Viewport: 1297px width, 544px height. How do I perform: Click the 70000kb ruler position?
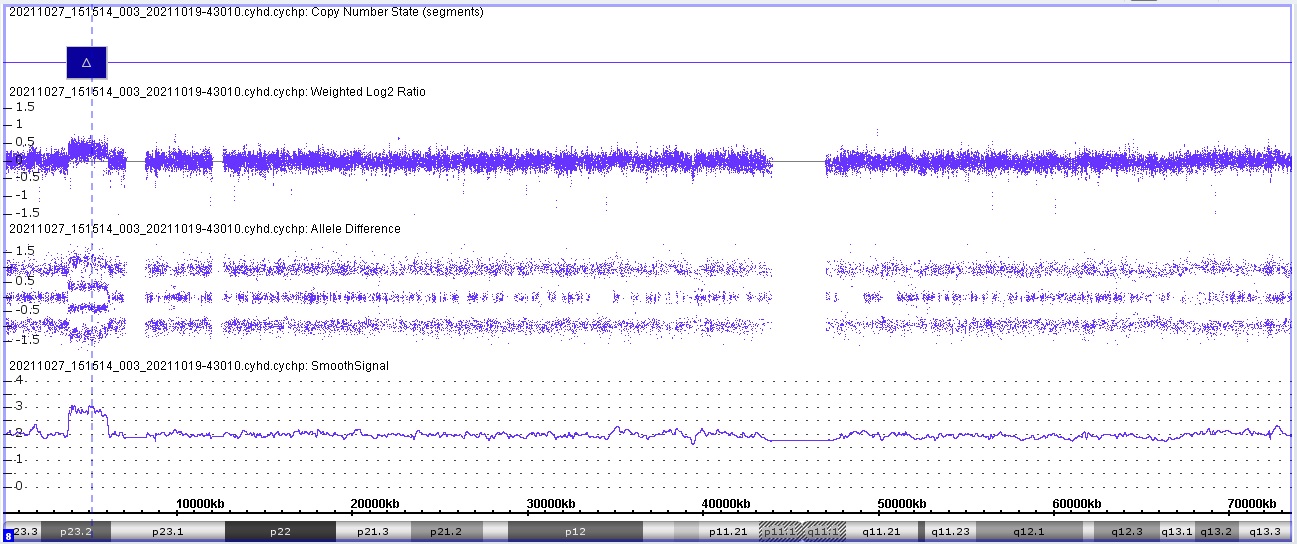click(x=1248, y=503)
